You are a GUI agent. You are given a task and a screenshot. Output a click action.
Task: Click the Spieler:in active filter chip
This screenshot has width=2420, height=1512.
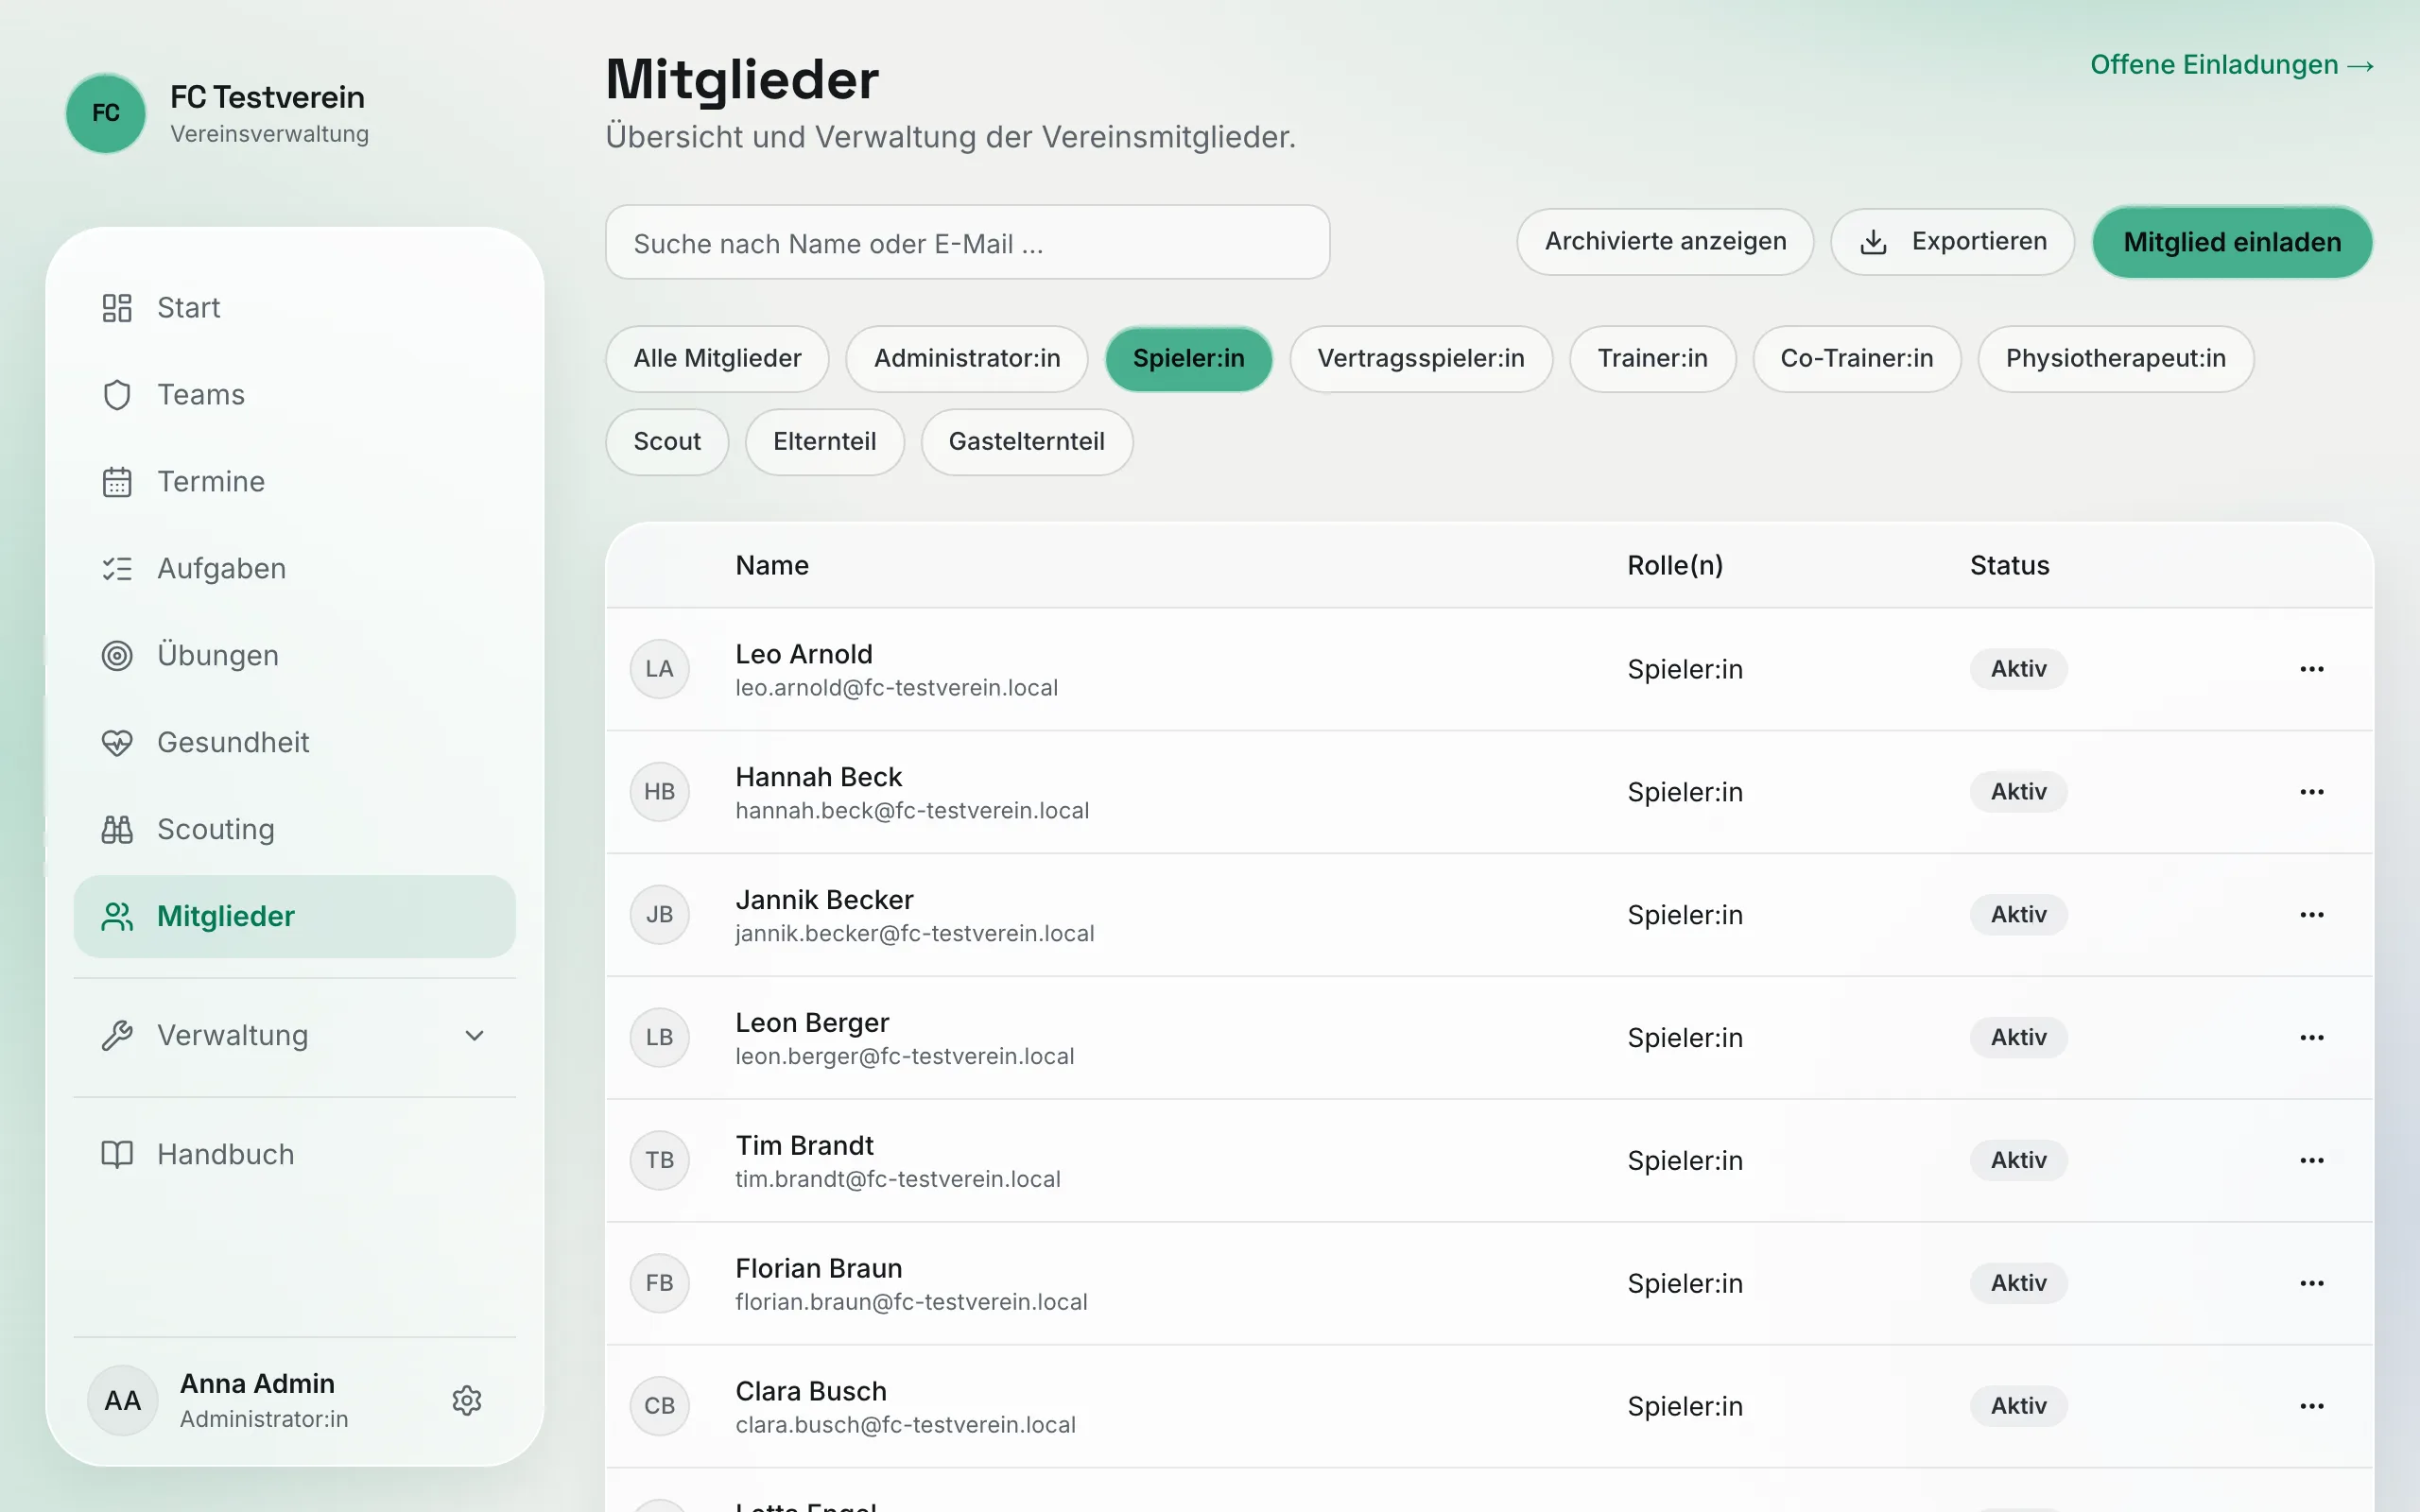[1189, 359]
